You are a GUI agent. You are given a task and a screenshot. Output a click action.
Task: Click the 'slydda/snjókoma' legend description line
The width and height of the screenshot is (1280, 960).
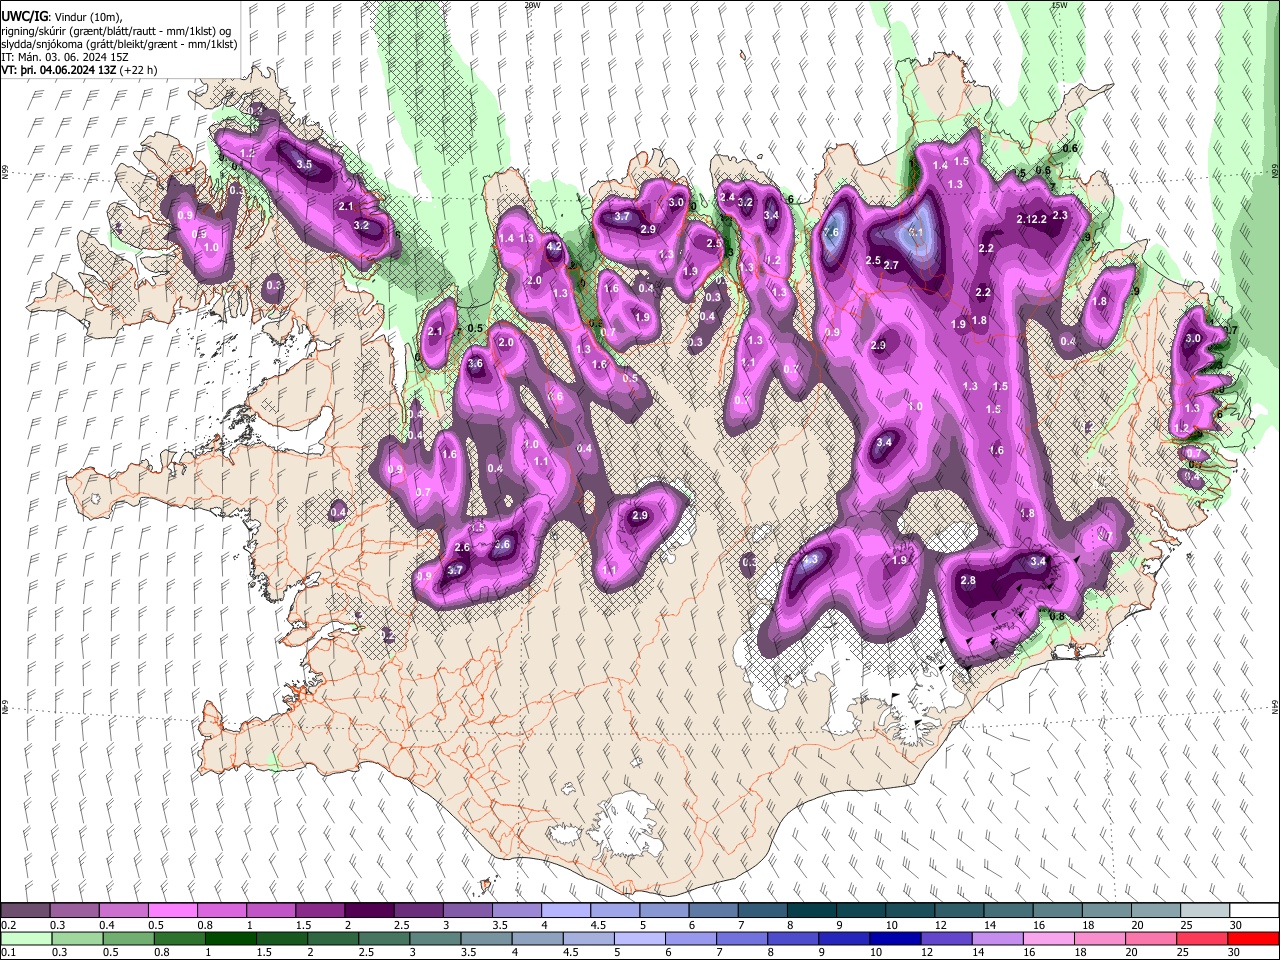[119, 44]
